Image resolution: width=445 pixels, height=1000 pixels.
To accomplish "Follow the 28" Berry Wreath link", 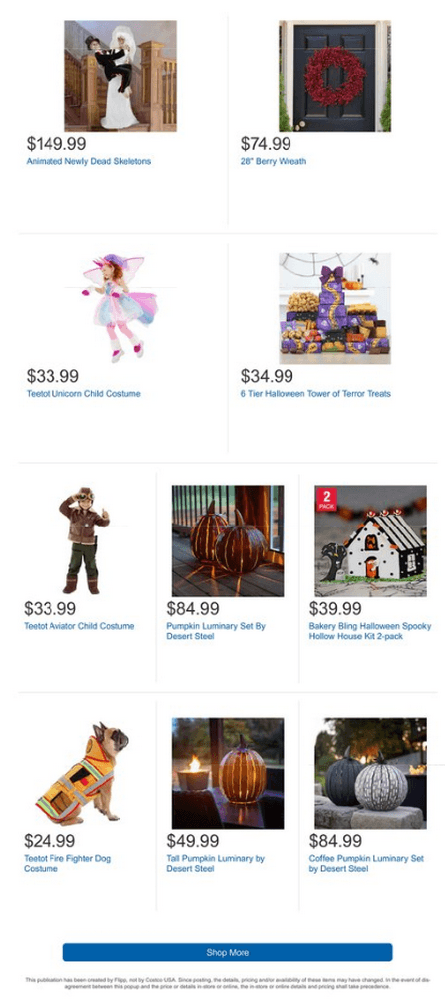I will point(273,161).
